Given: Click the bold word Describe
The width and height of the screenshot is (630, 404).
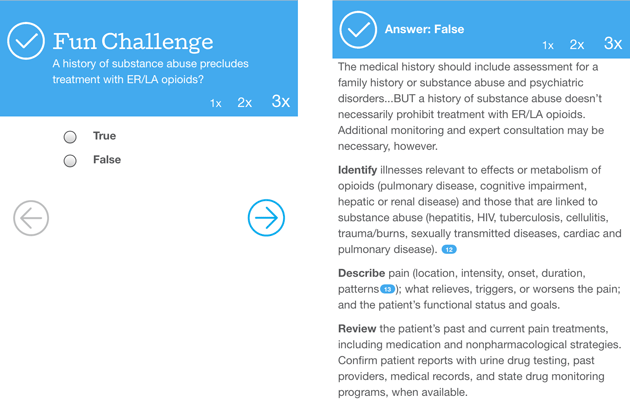Looking at the screenshot, I should tap(361, 273).
